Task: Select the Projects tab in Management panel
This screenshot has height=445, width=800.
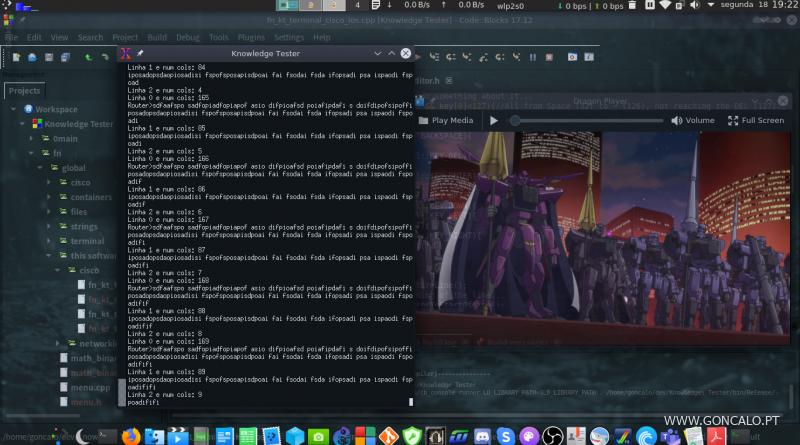Action: point(24,91)
